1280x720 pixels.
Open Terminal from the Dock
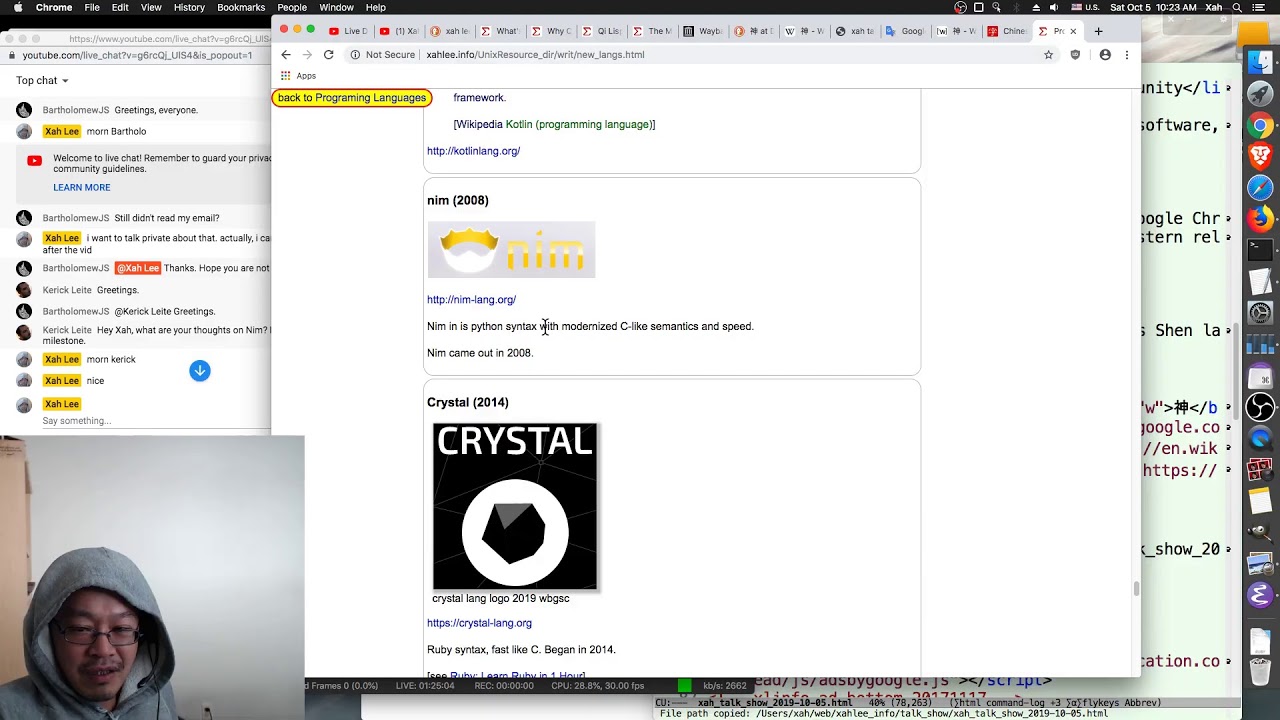pos(1260,249)
